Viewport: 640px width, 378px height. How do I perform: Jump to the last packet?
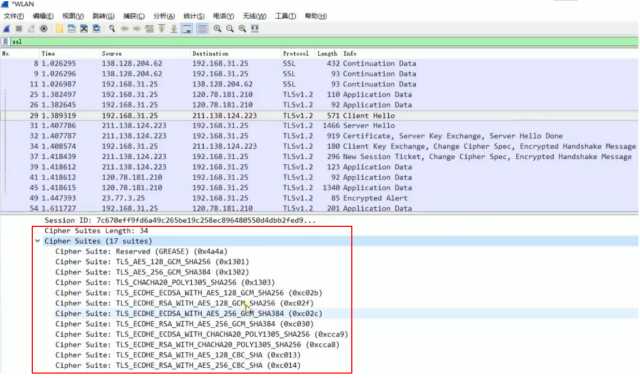(x=174, y=29)
